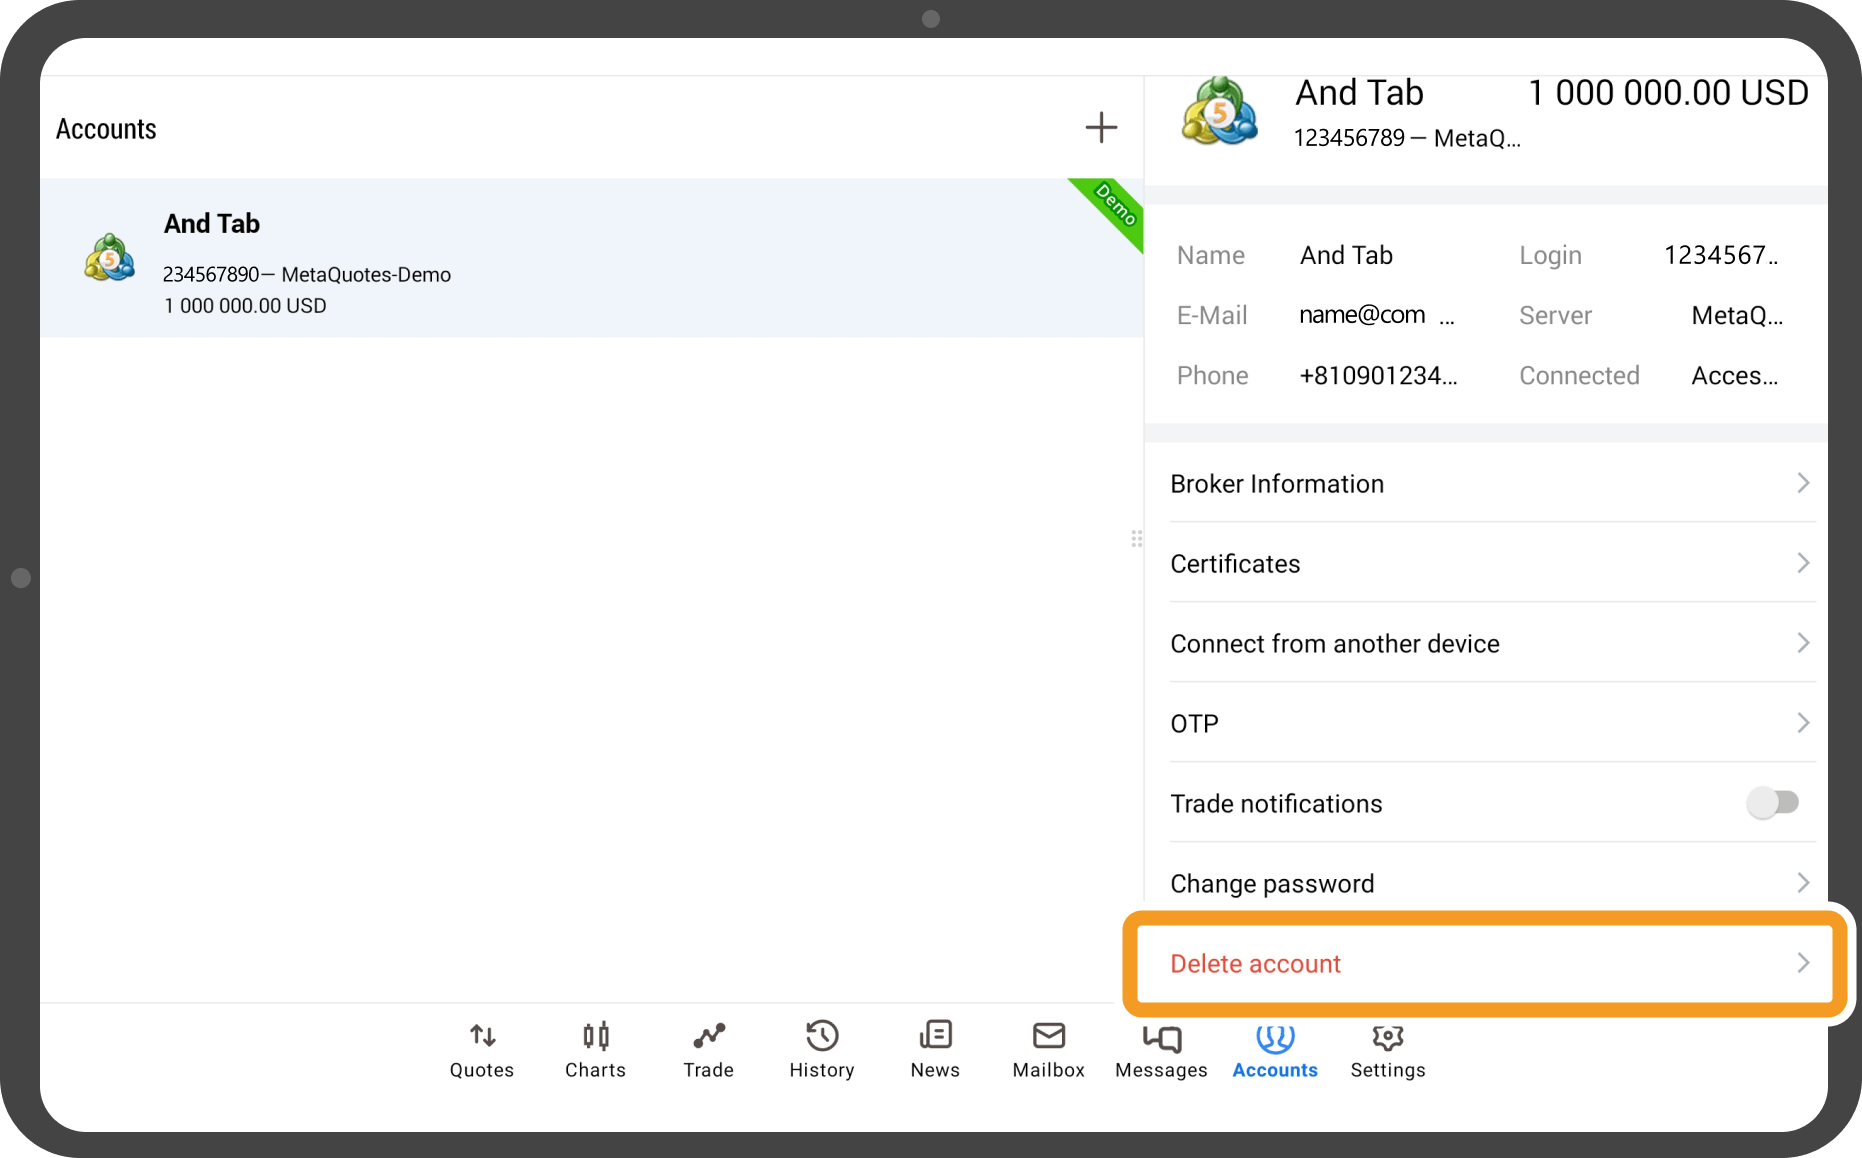Switch to Trade tab label
Image resolution: width=1862 pixels, height=1158 pixels.
(709, 1070)
